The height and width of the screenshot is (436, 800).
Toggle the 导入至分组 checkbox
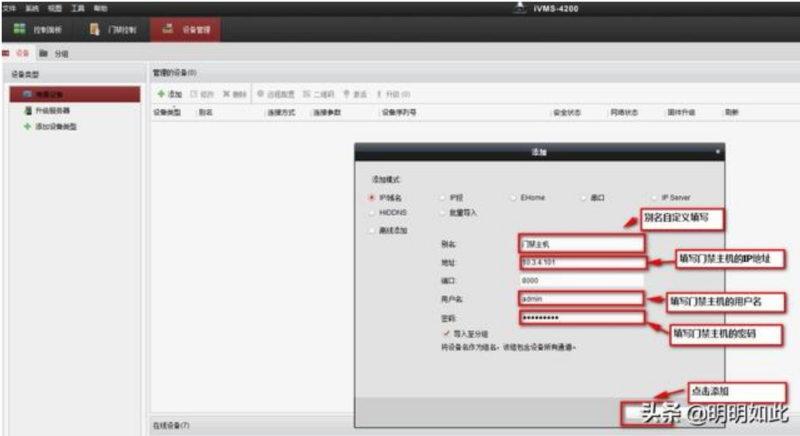click(x=446, y=332)
